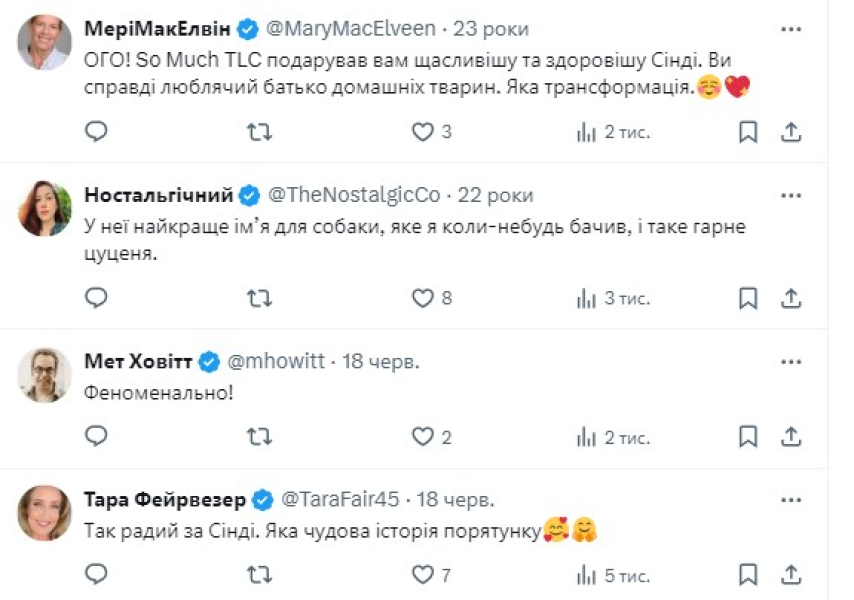Reply to МеріМакЕлвін's tweet
Viewport: 854px width, 600px height.
[x=95, y=130]
